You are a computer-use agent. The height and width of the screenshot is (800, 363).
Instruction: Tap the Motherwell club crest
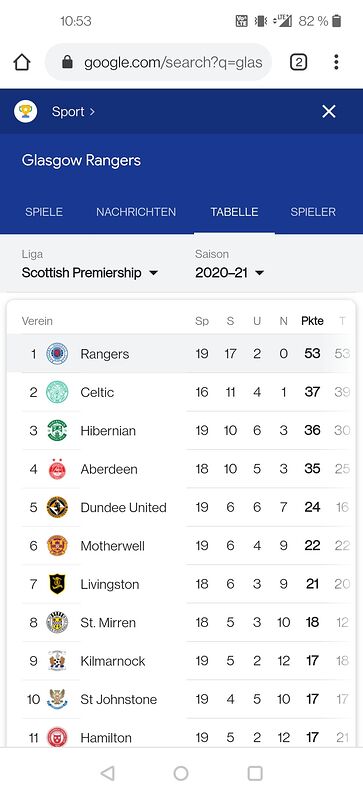[x=57, y=545]
